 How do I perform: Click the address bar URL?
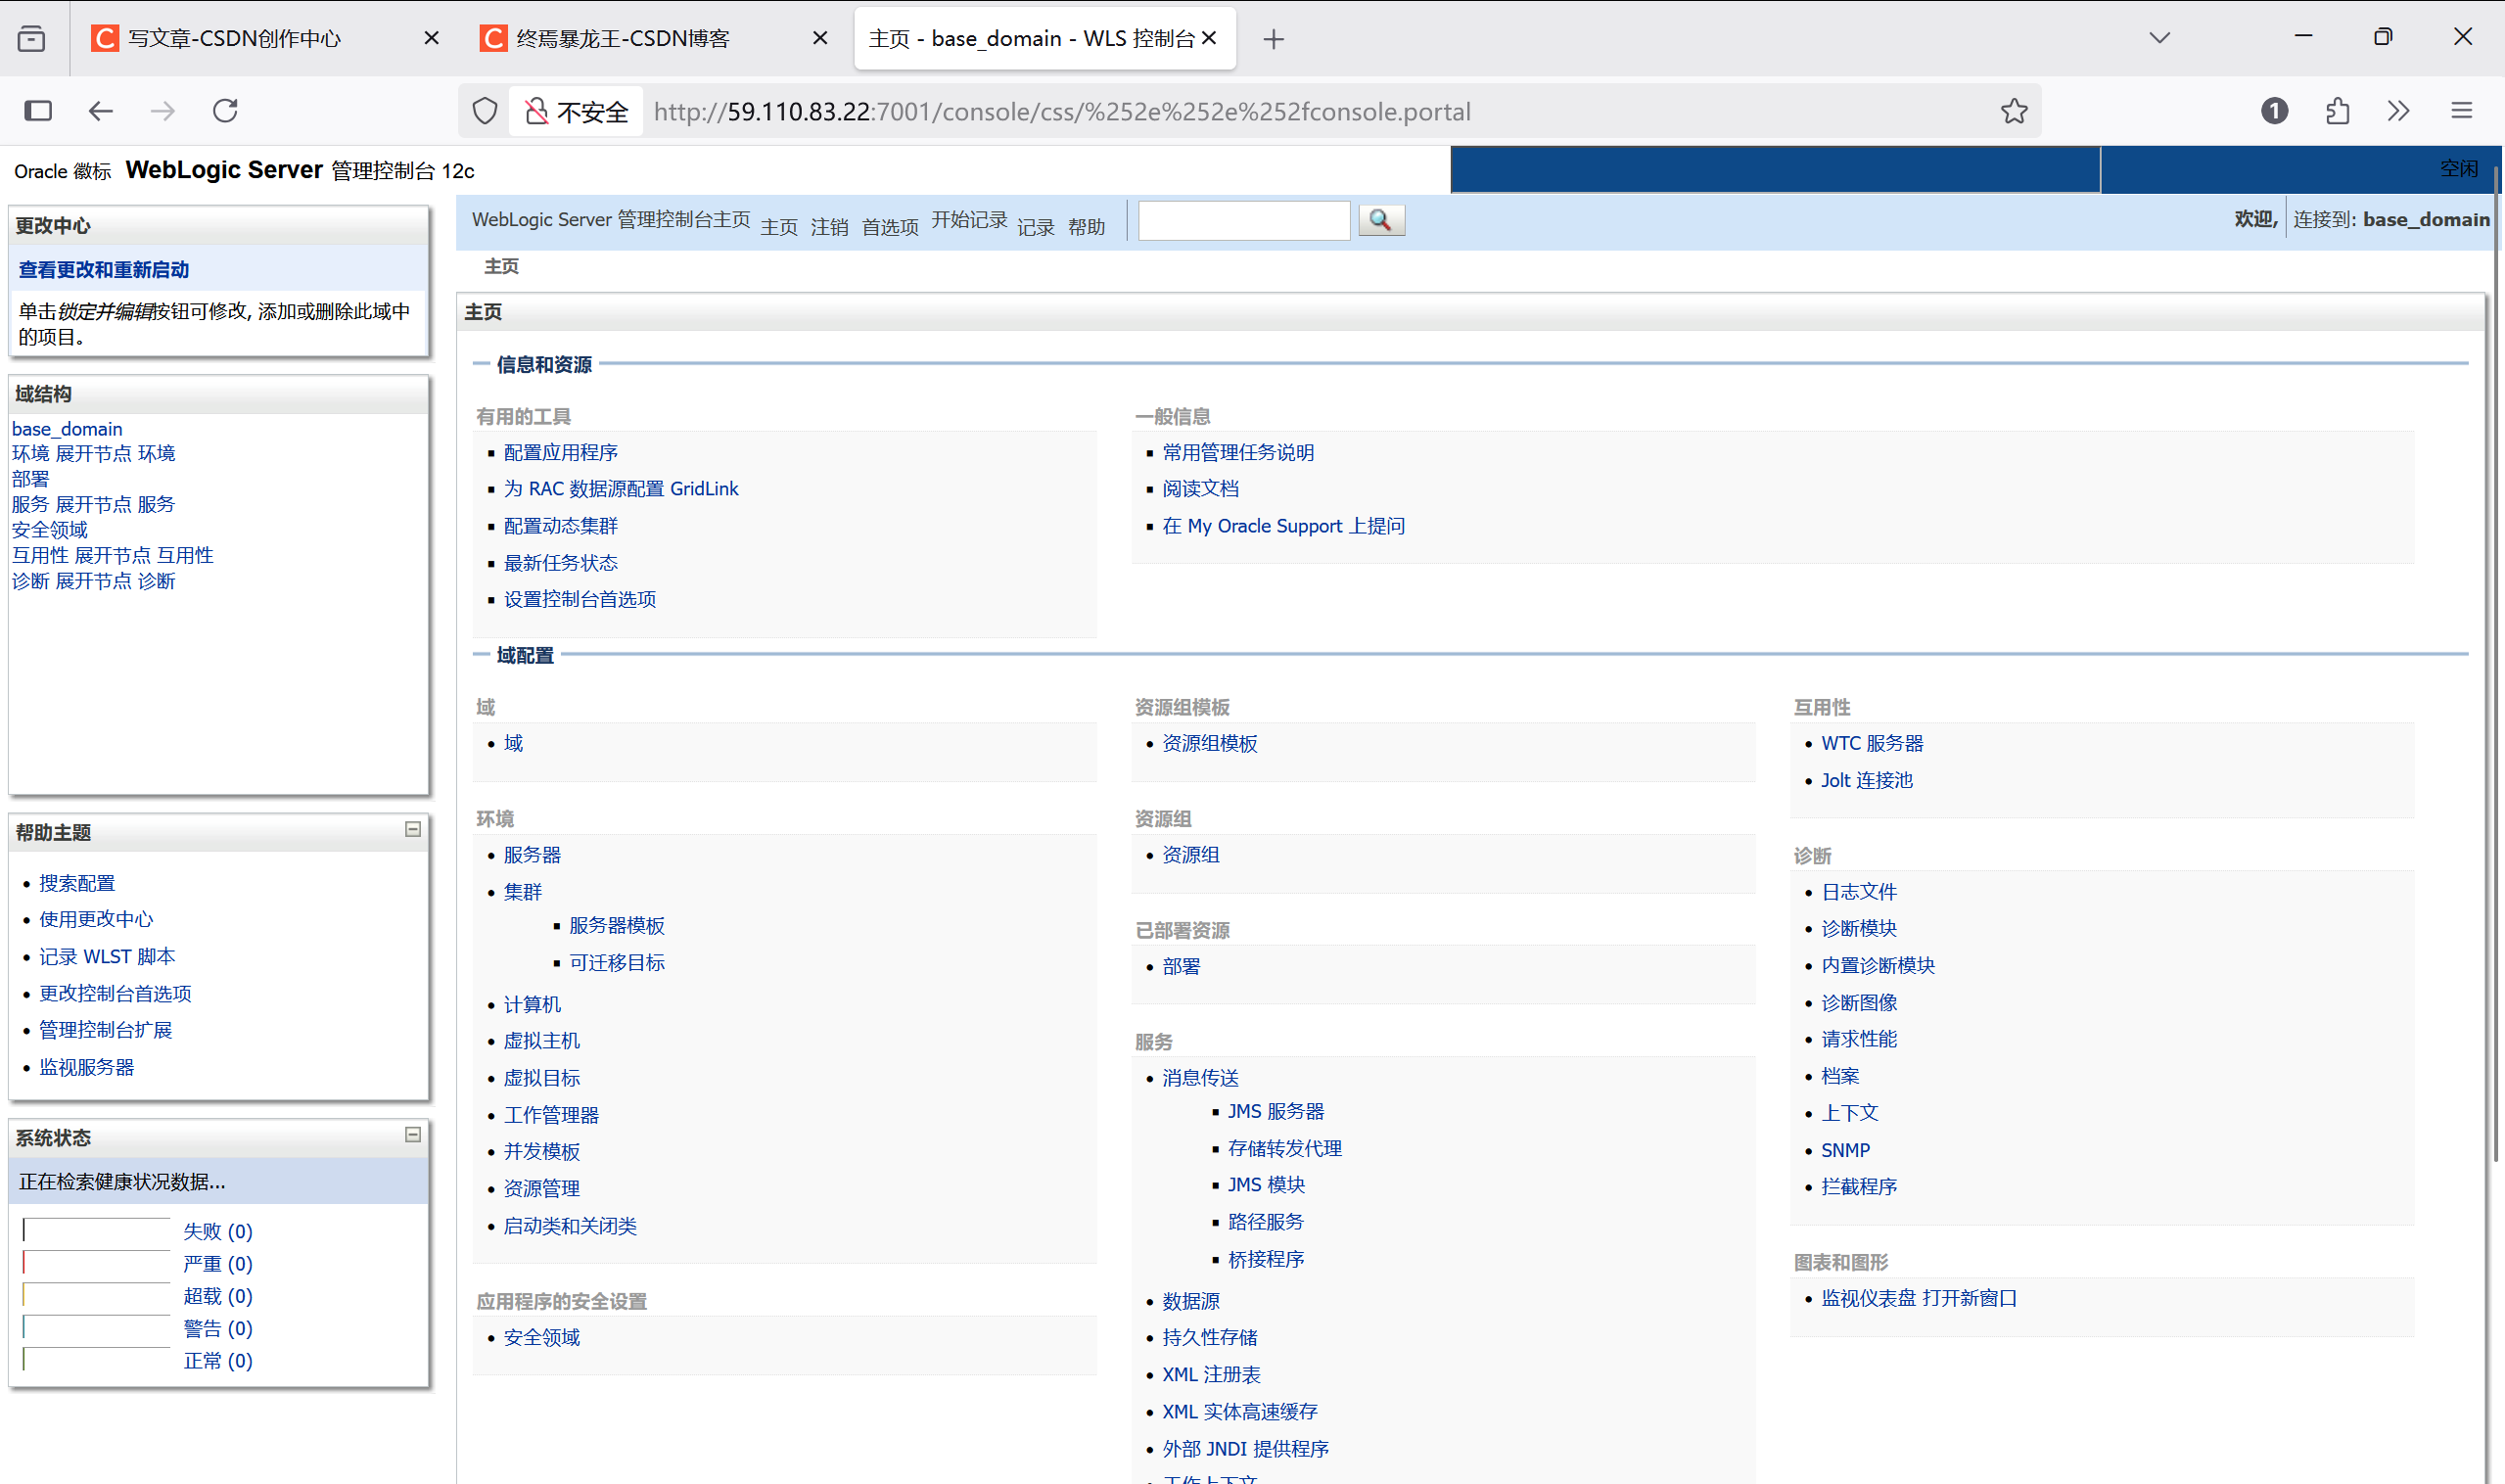[1062, 111]
